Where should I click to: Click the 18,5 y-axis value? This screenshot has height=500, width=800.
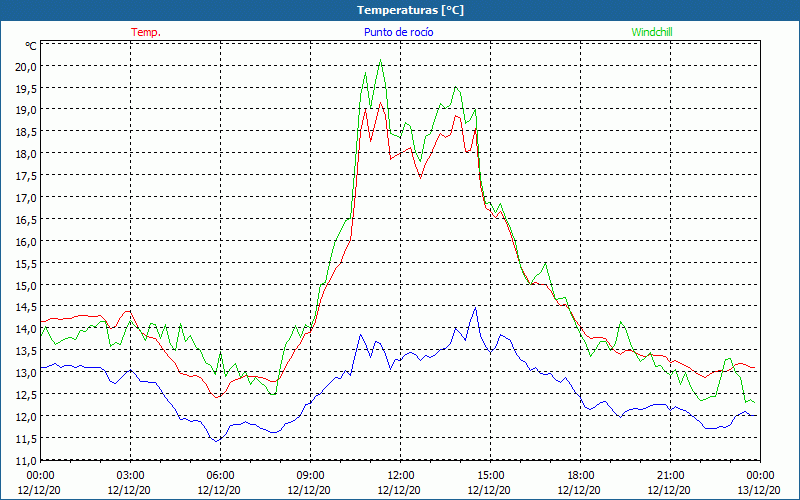(x=27, y=132)
